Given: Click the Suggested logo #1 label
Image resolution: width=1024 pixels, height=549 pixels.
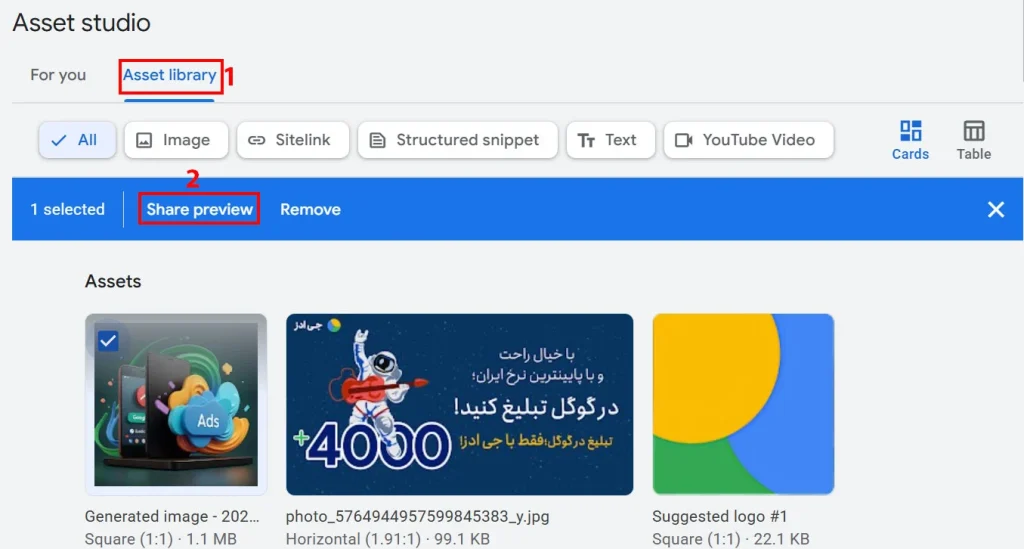Looking at the screenshot, I should [720, 516].
